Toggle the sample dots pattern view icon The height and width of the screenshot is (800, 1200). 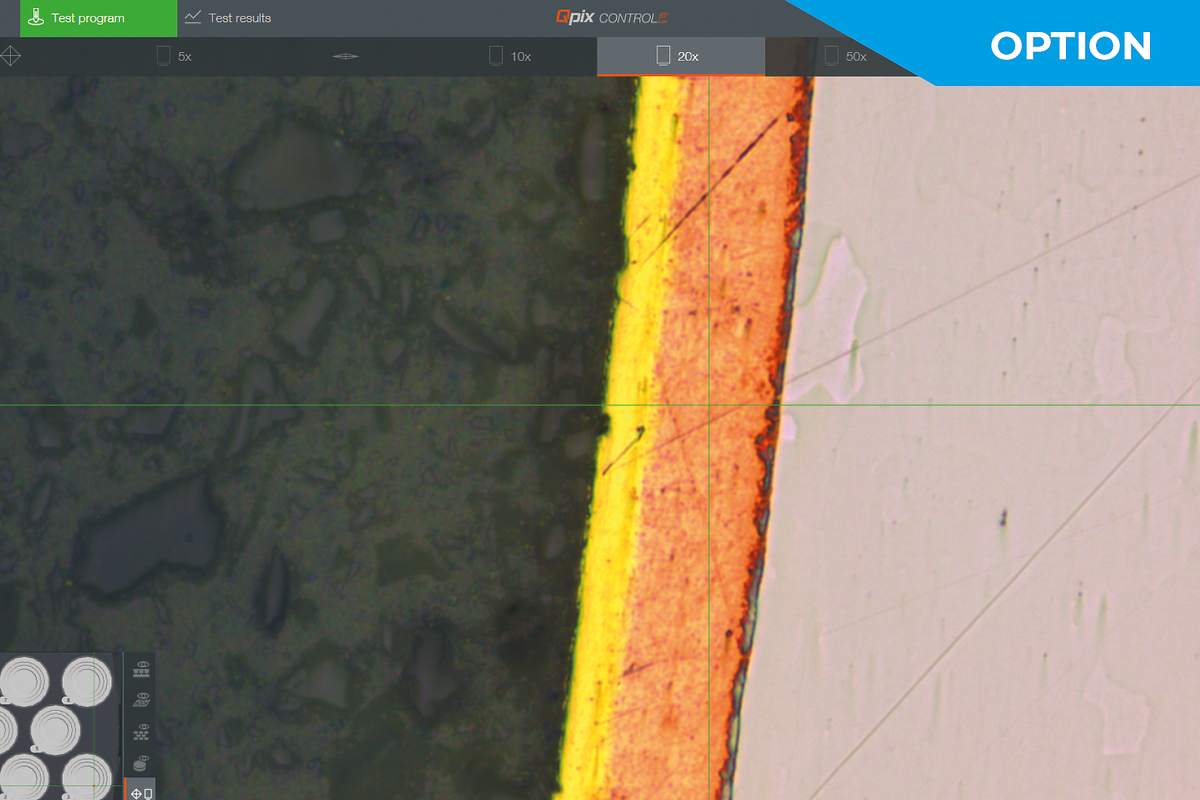pyautogui.click(x=141, y=732)
